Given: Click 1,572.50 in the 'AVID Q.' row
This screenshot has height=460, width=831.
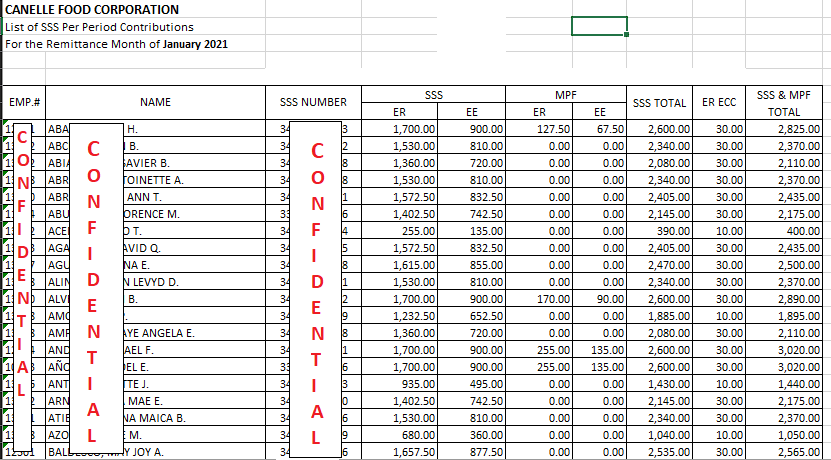Looking at the screenshot, I should pyautogui.click(x=400, y=247).
